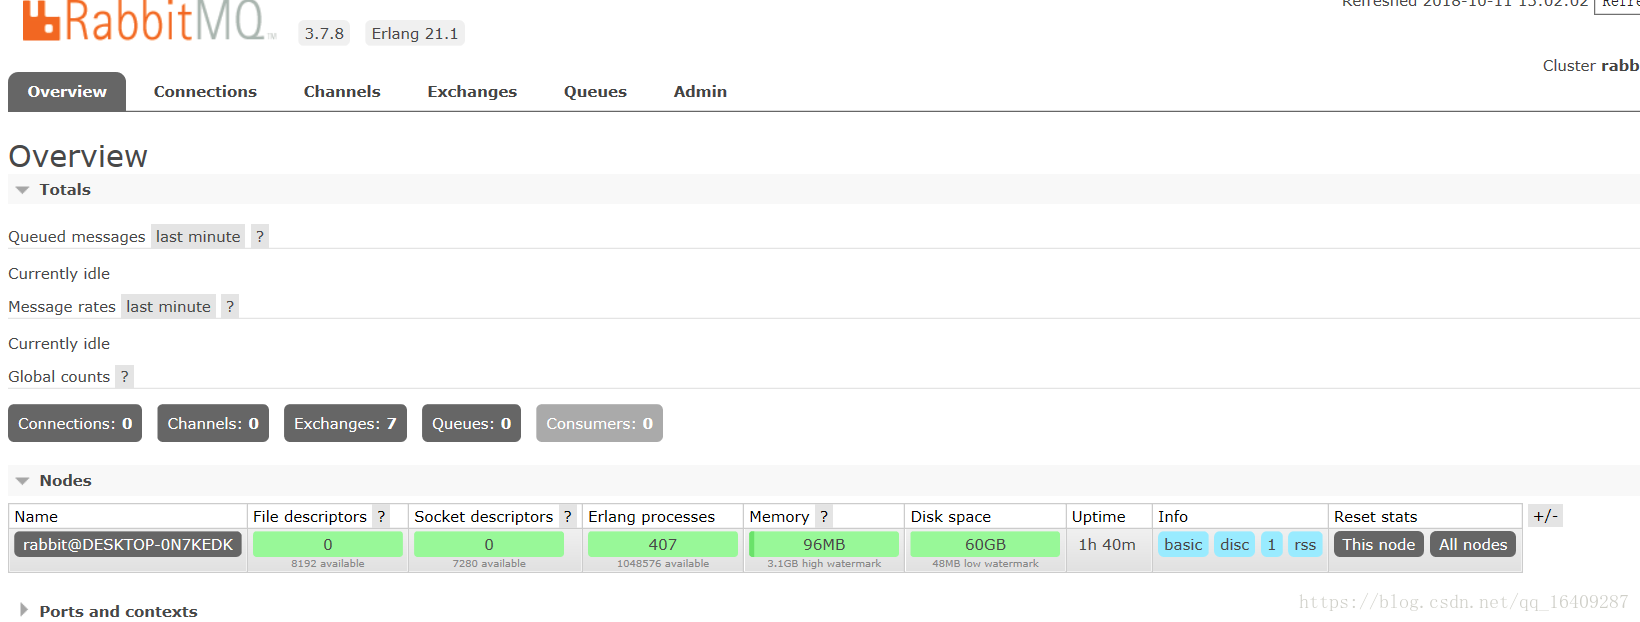Open the Admin tab

coord(700,92)
